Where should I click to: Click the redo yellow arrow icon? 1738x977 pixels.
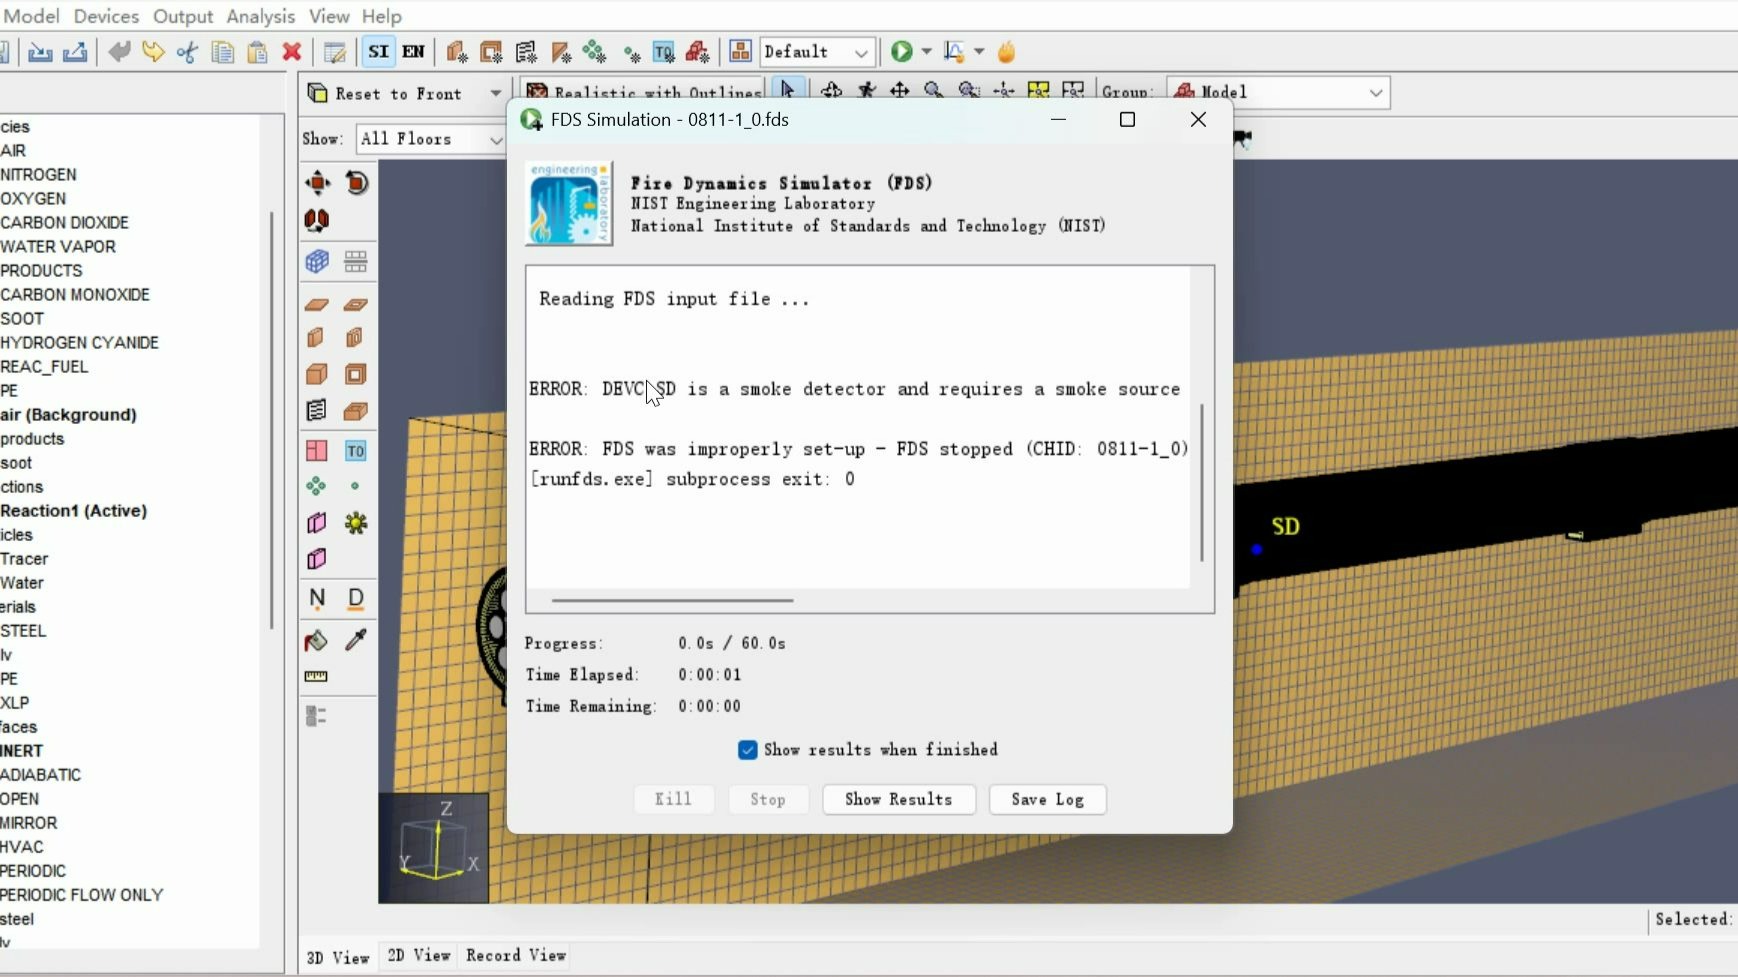tap(153, 52)
